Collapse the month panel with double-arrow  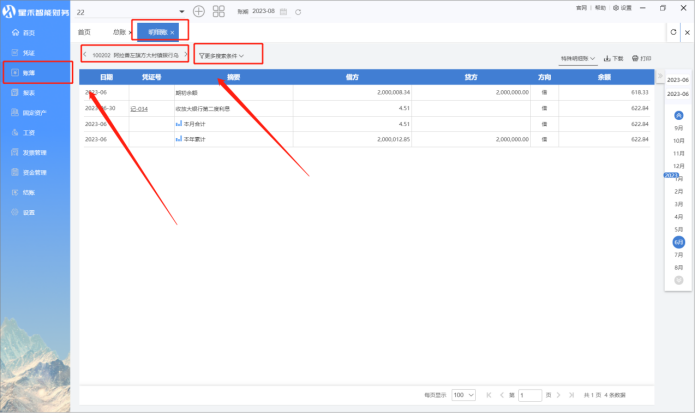pos(660,77)
